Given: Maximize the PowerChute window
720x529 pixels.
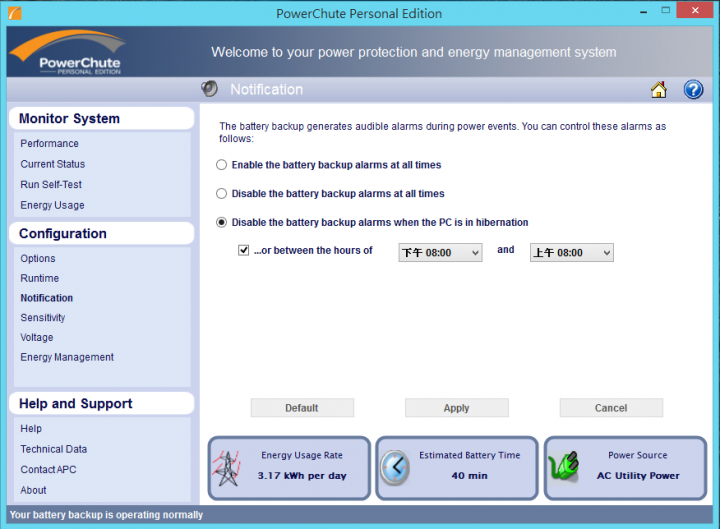Looking at the screenshot, I should pos(665,10).
